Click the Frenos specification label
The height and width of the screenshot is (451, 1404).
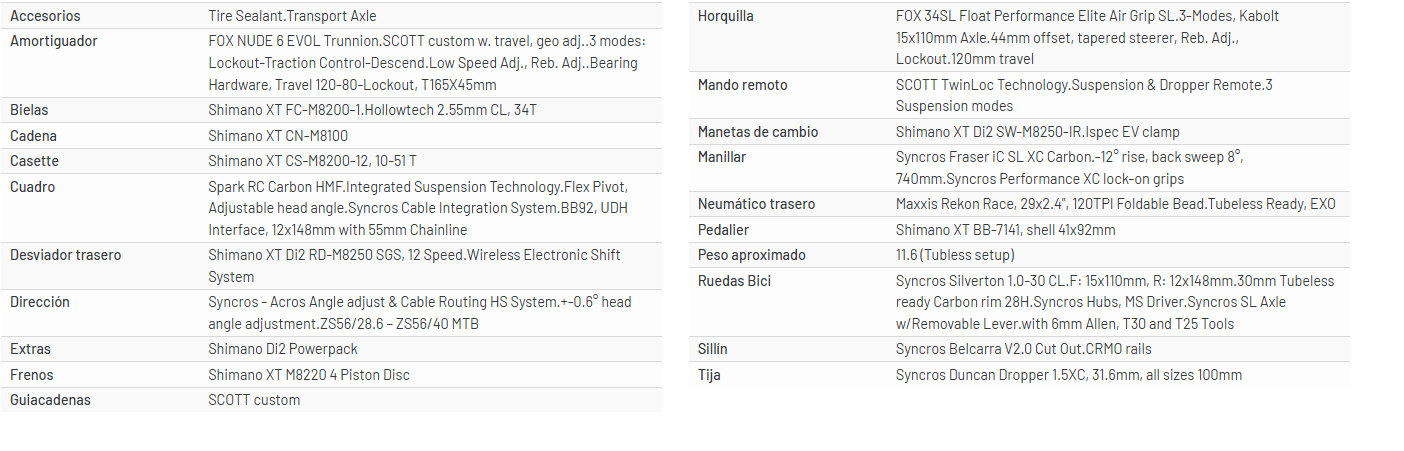pos(32,375)
